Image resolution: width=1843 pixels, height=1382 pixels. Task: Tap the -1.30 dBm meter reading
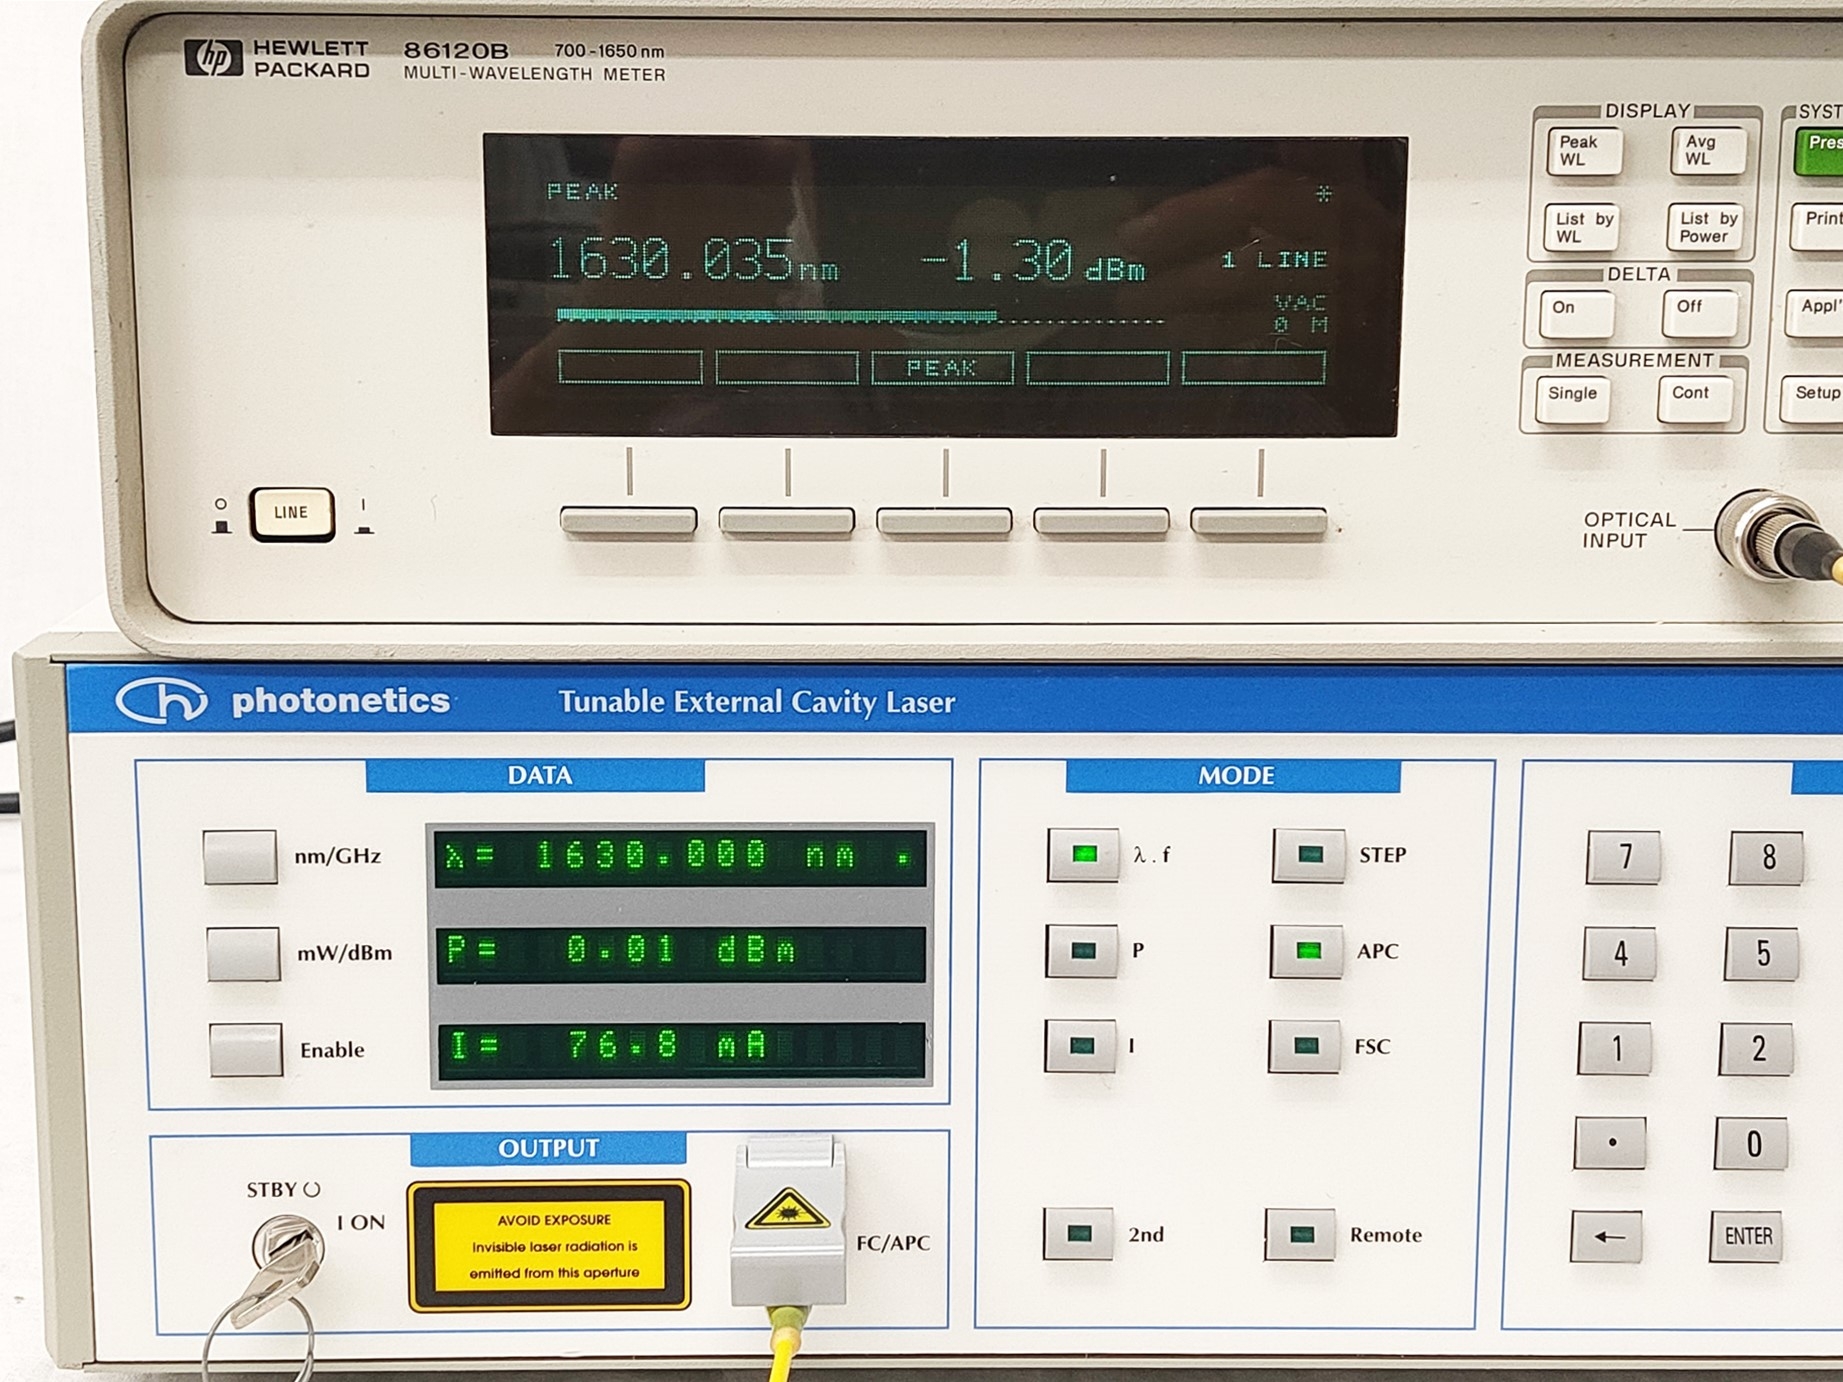pos(1033,262)
